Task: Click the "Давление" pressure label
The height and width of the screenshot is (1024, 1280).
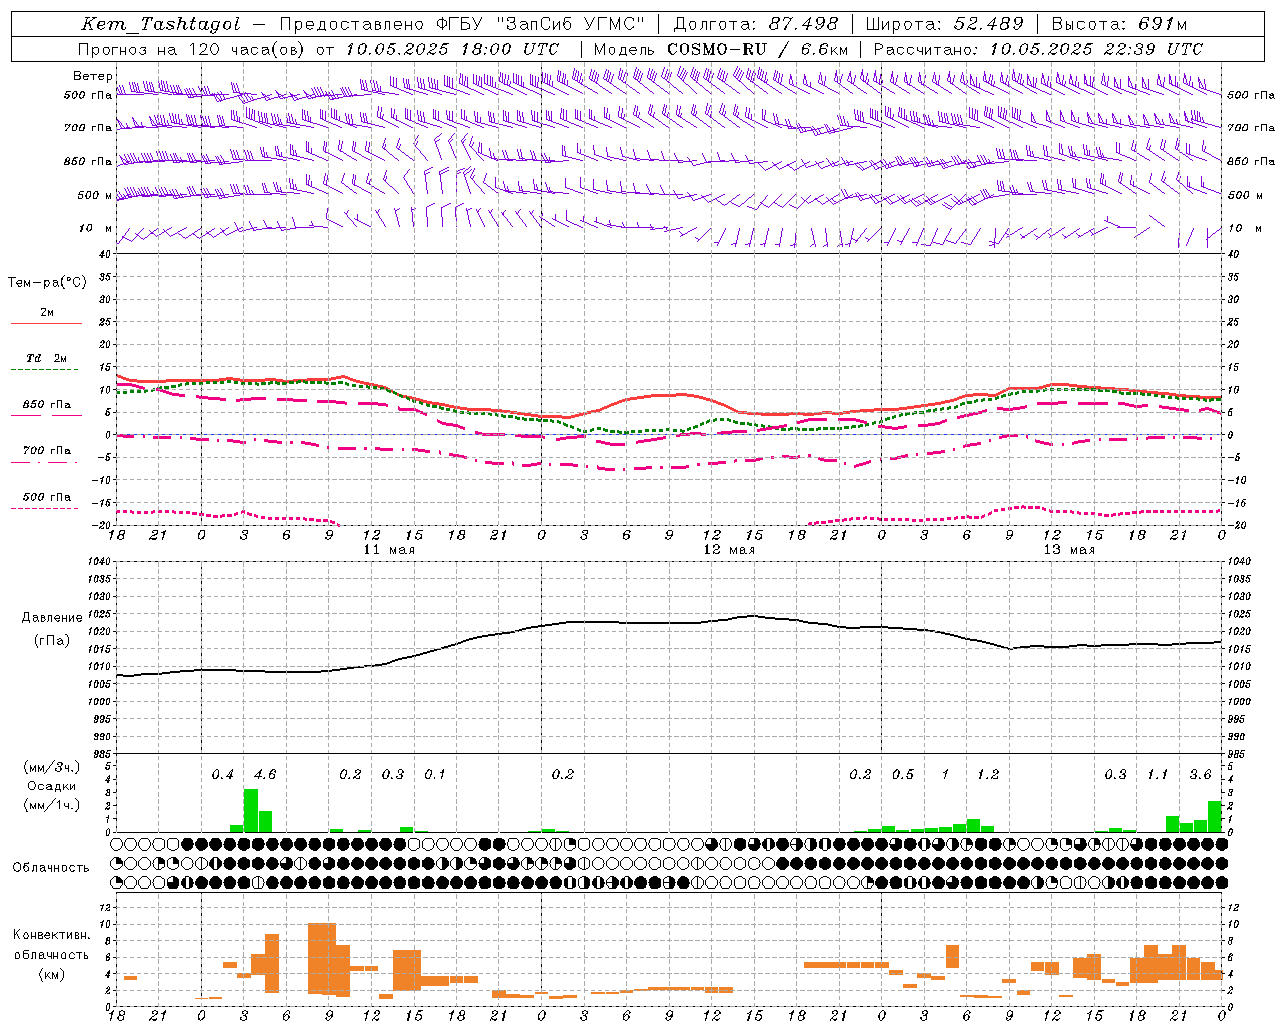Action: [x=52, y=618]
